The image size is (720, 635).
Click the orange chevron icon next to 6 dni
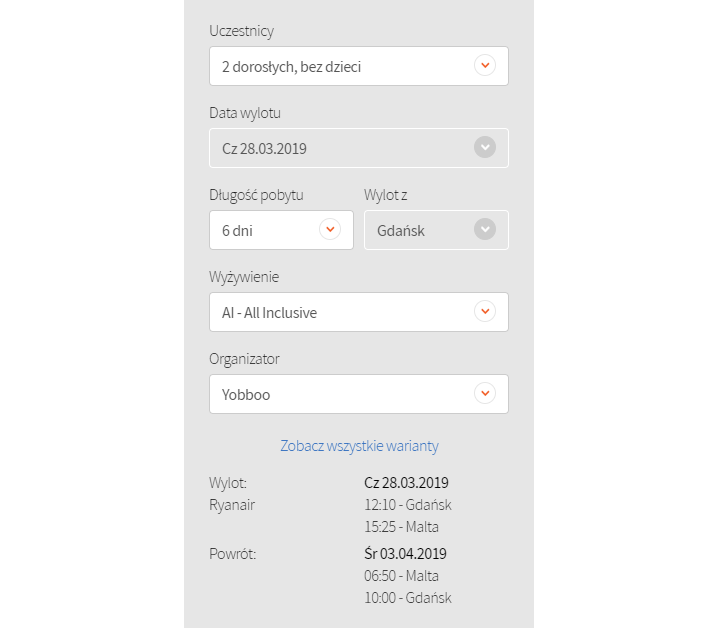point(329,229)
